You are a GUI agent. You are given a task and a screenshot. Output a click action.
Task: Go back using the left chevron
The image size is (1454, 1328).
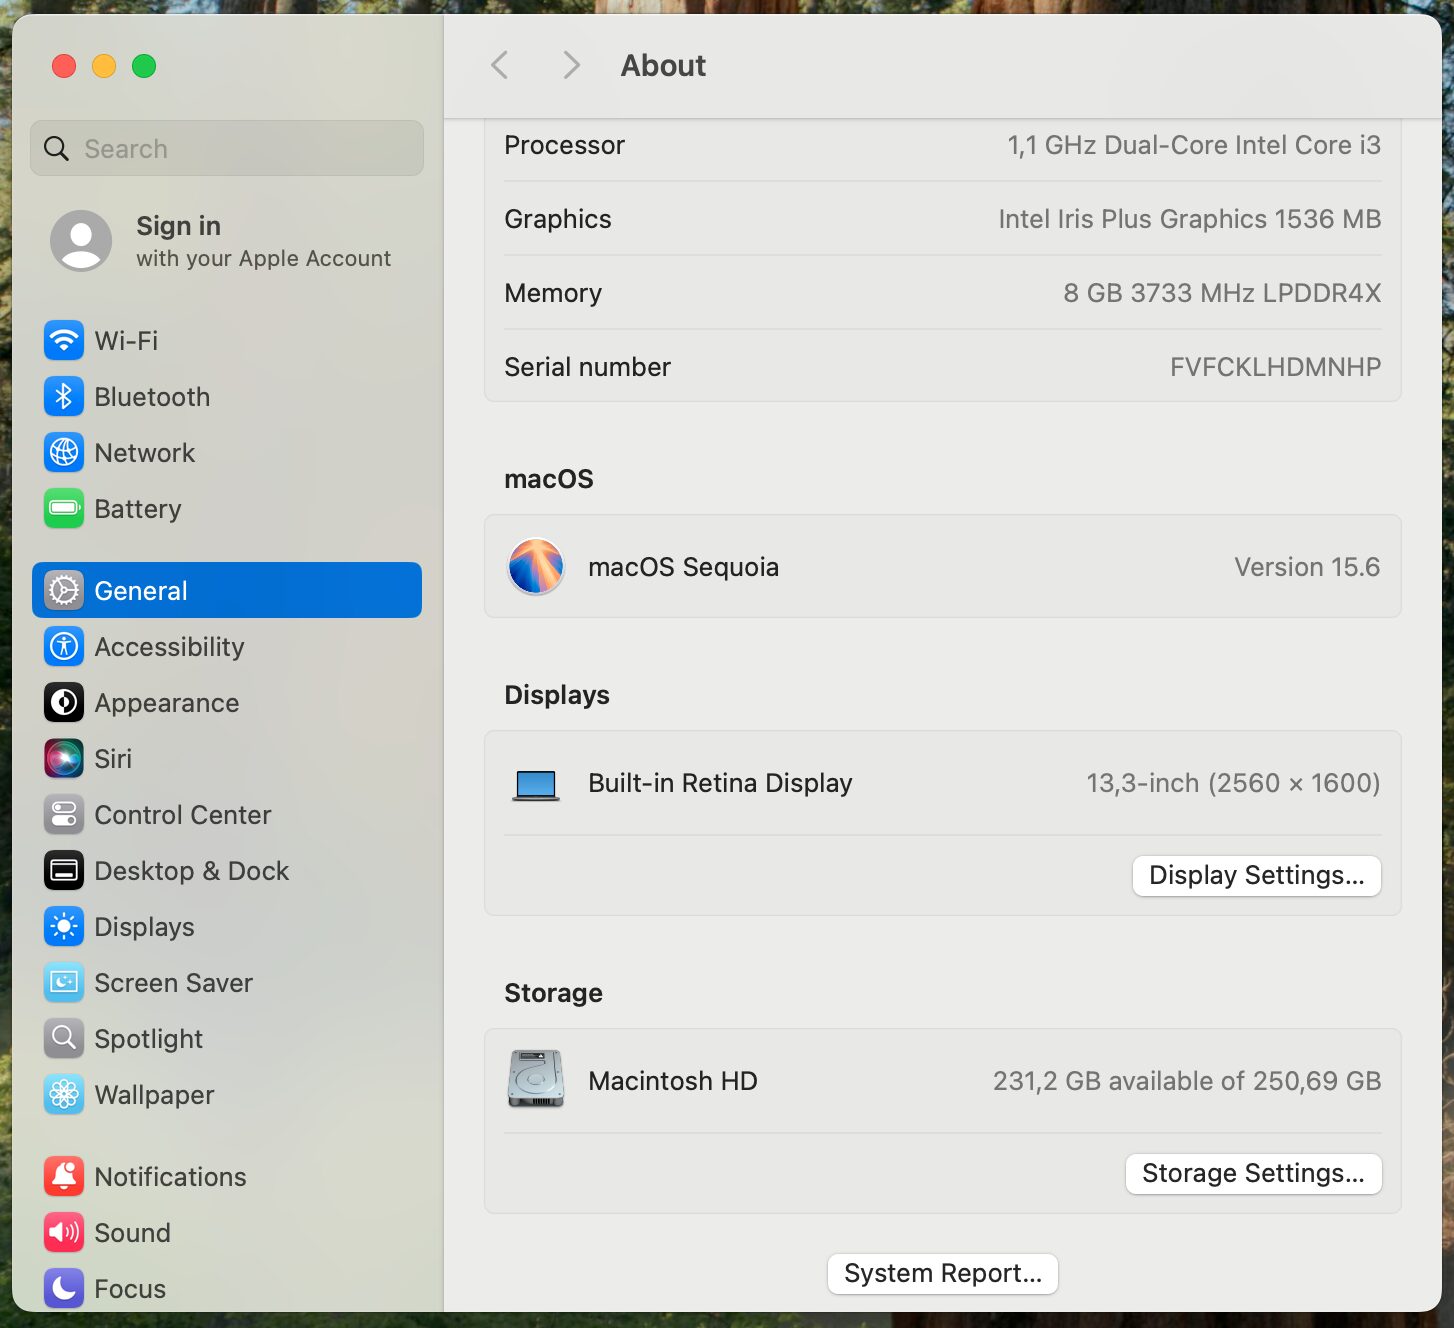[x=500, y=66]
